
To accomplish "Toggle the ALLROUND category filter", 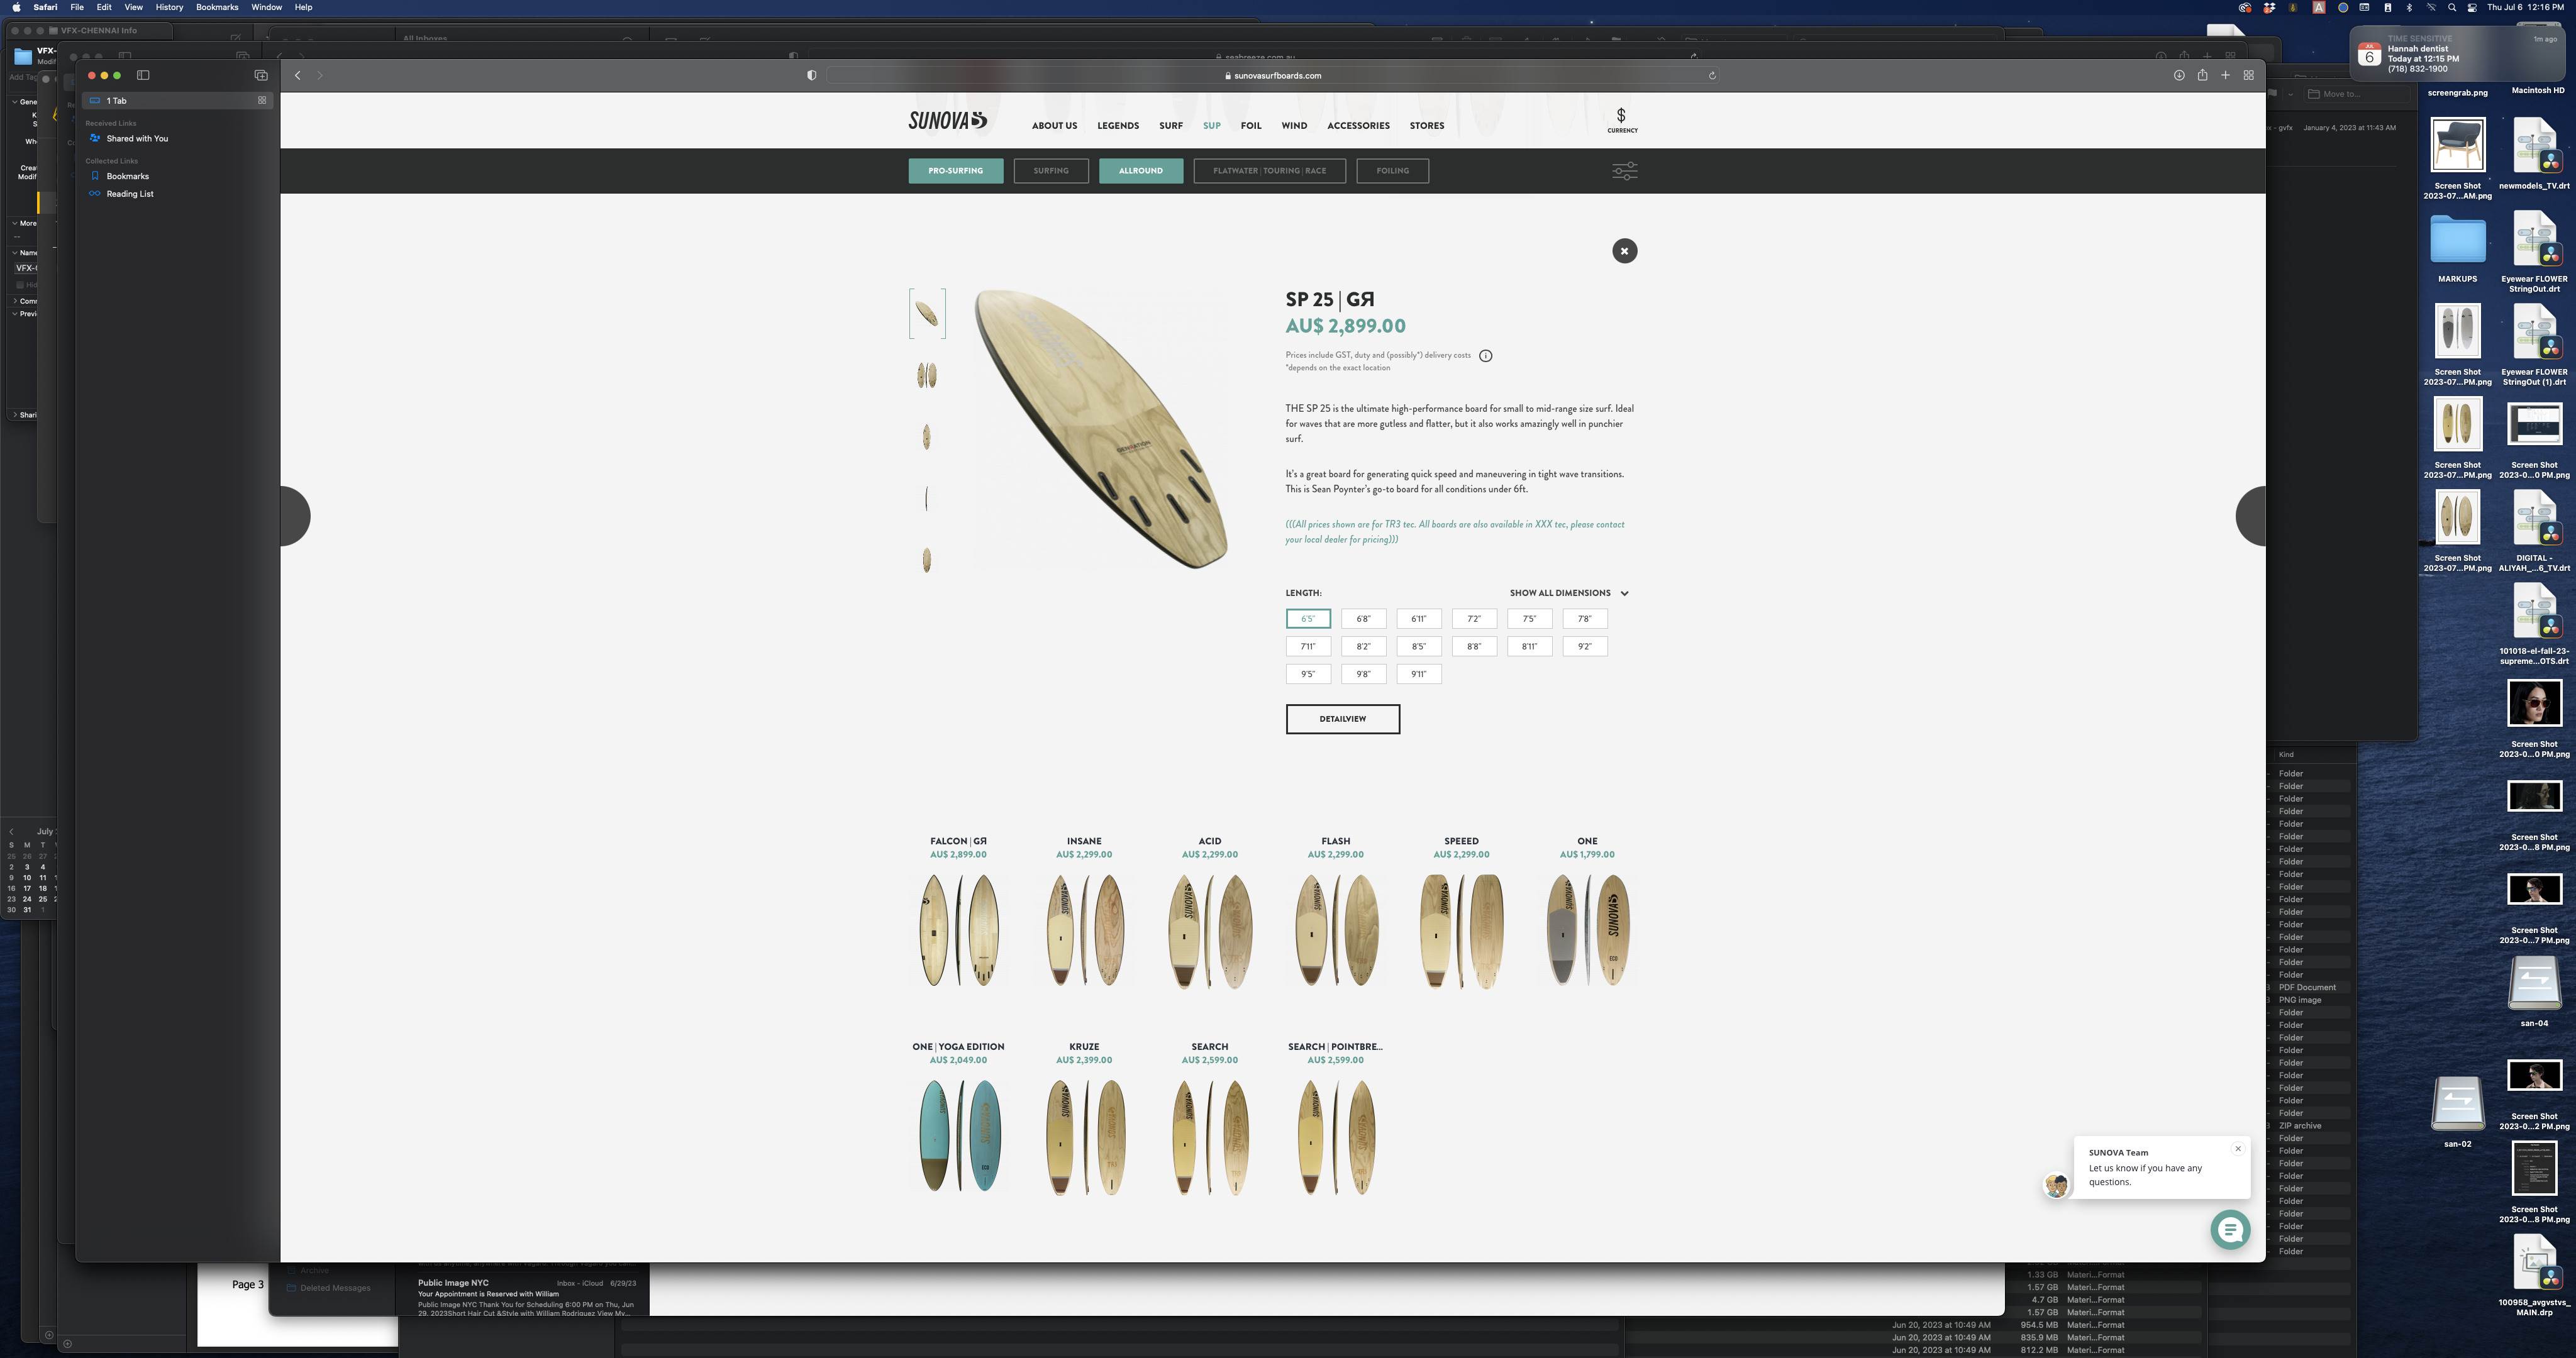I will pyautogui.click(x=1140, y=171).
